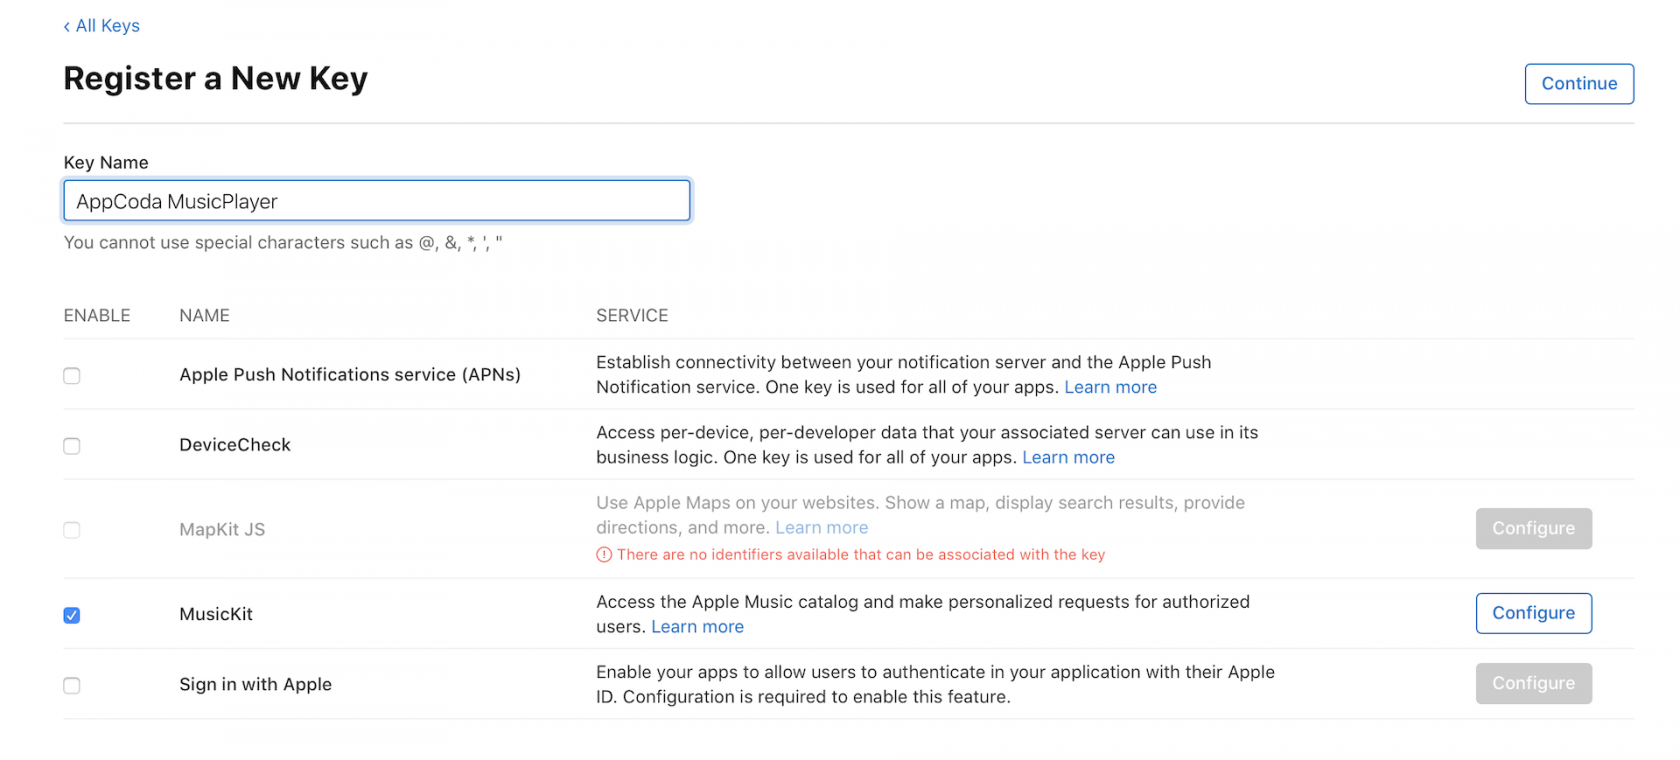Focus the Key Name text field
Screen dimensions: 1680x760
[x=376, y=201]
